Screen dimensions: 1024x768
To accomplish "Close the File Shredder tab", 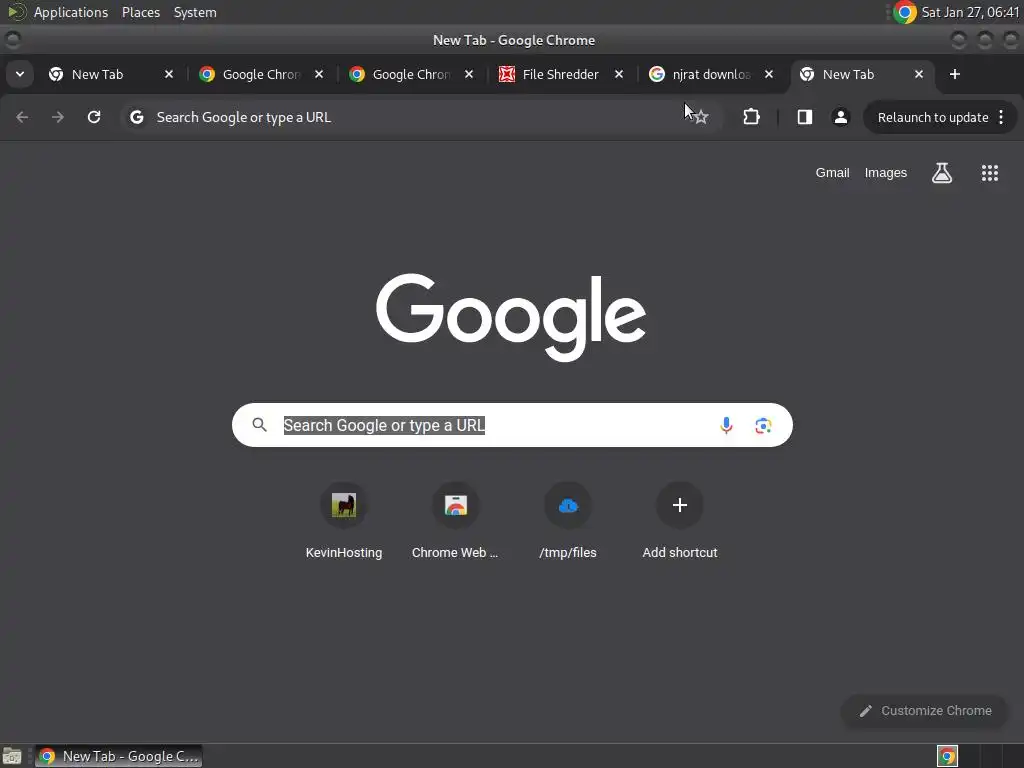I will tap(618, 74).
